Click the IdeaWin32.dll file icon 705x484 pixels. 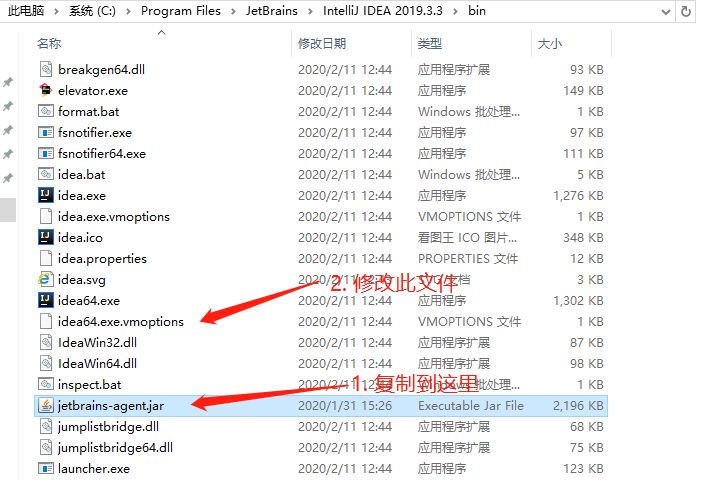46,342
